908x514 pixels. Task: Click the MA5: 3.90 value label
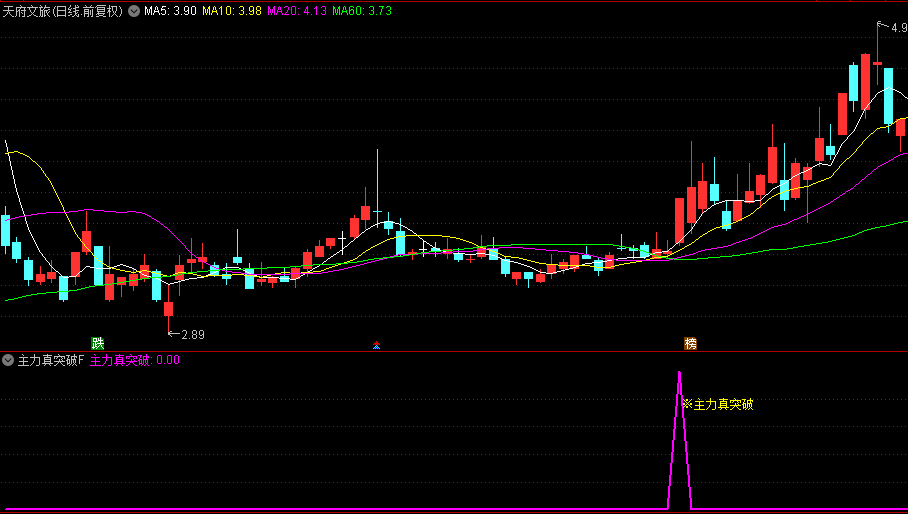170,11
